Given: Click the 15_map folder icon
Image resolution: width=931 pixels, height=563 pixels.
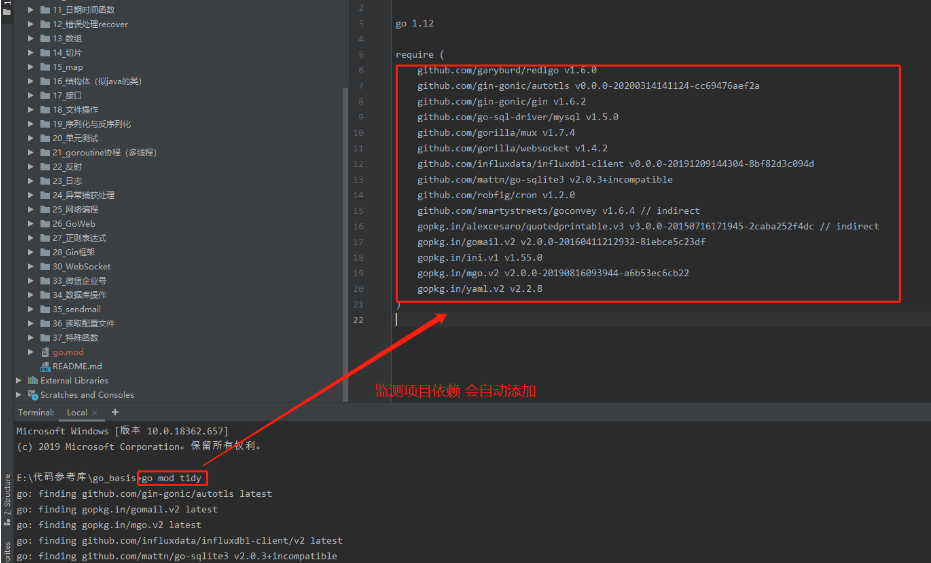Looking at the screenshot, I should [45, 67].
